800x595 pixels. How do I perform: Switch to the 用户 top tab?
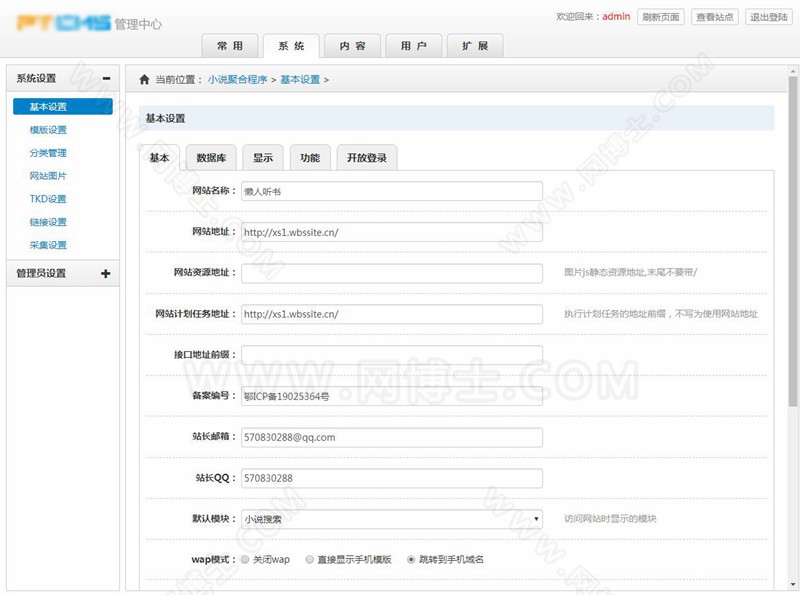[414, 46]
